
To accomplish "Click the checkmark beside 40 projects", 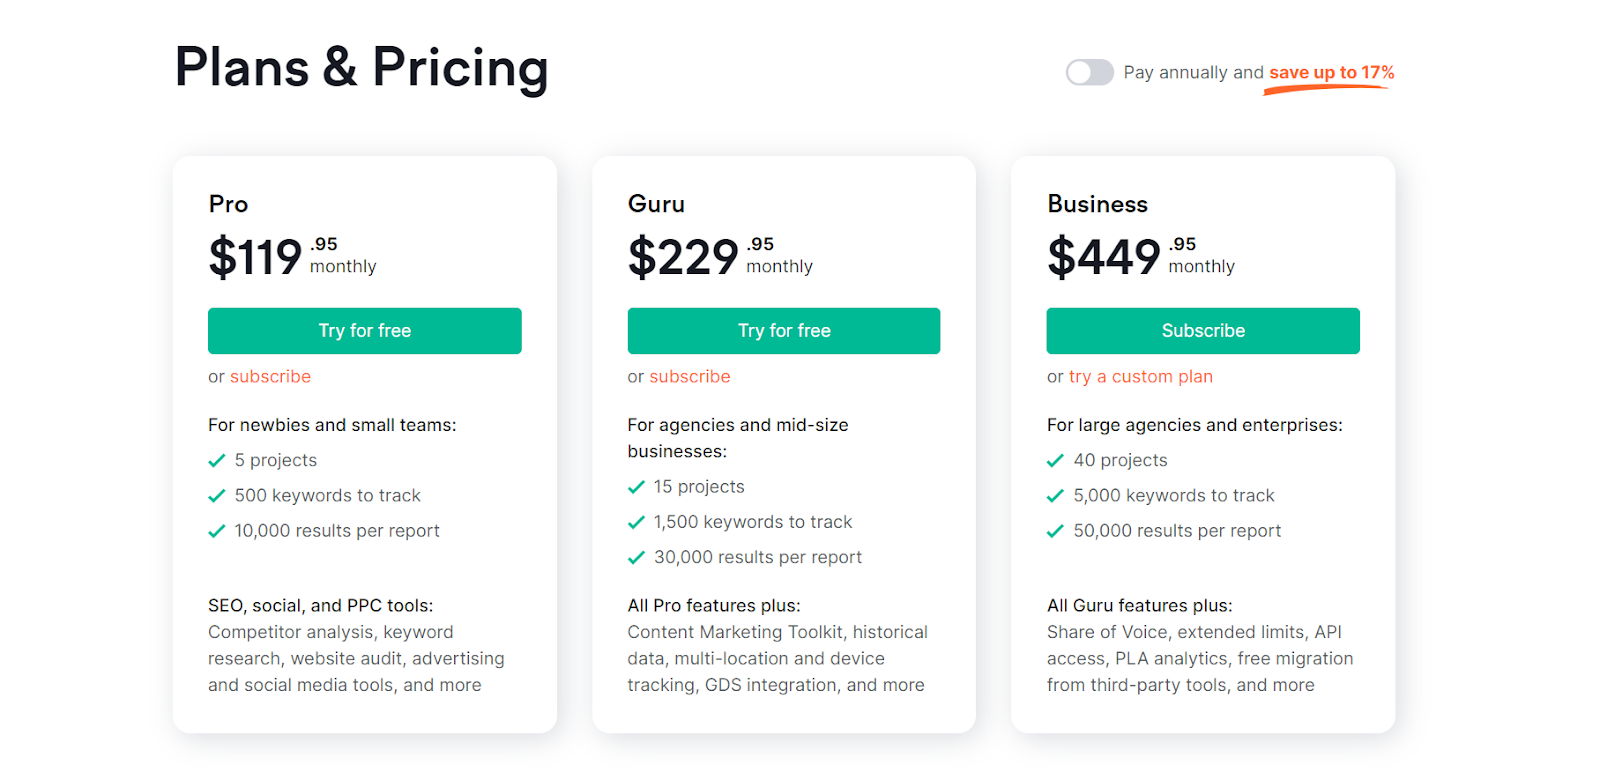I will (x=1055, y=461).
